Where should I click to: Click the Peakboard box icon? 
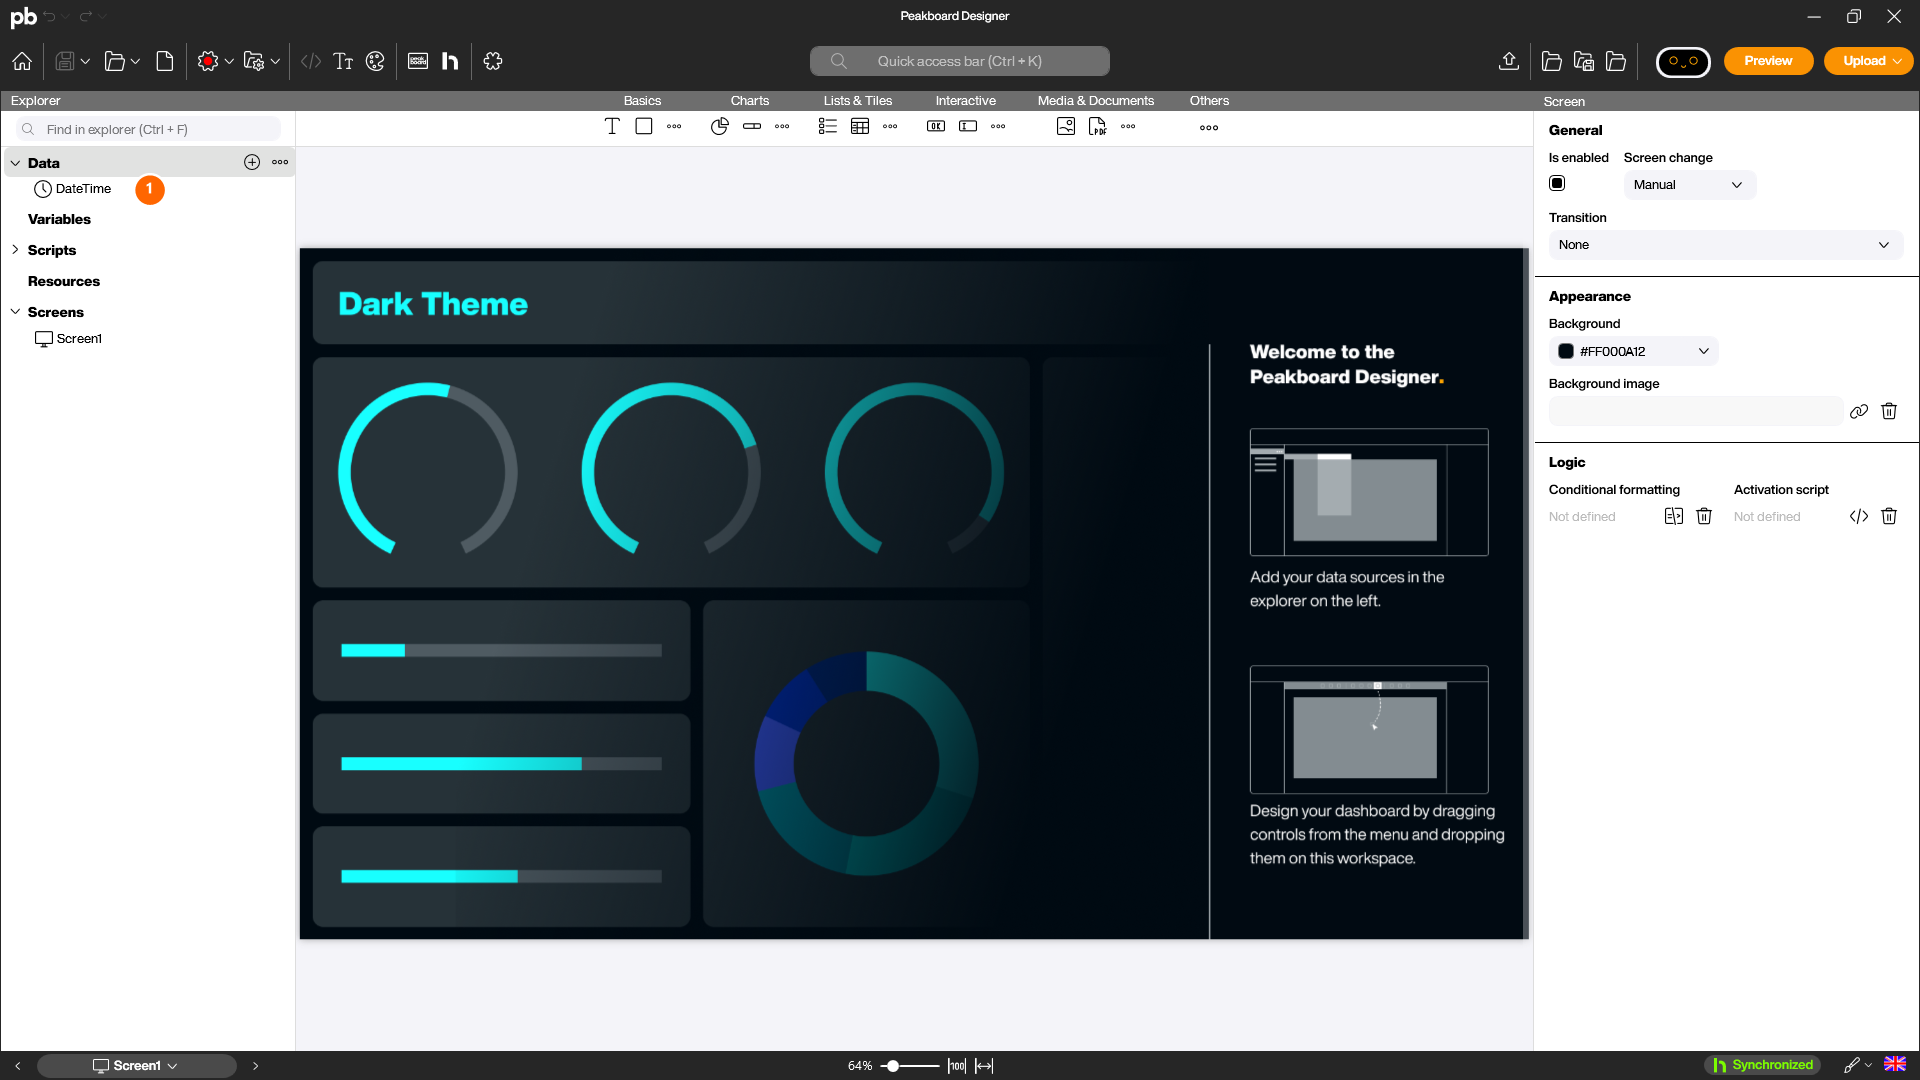pos(418,61)
